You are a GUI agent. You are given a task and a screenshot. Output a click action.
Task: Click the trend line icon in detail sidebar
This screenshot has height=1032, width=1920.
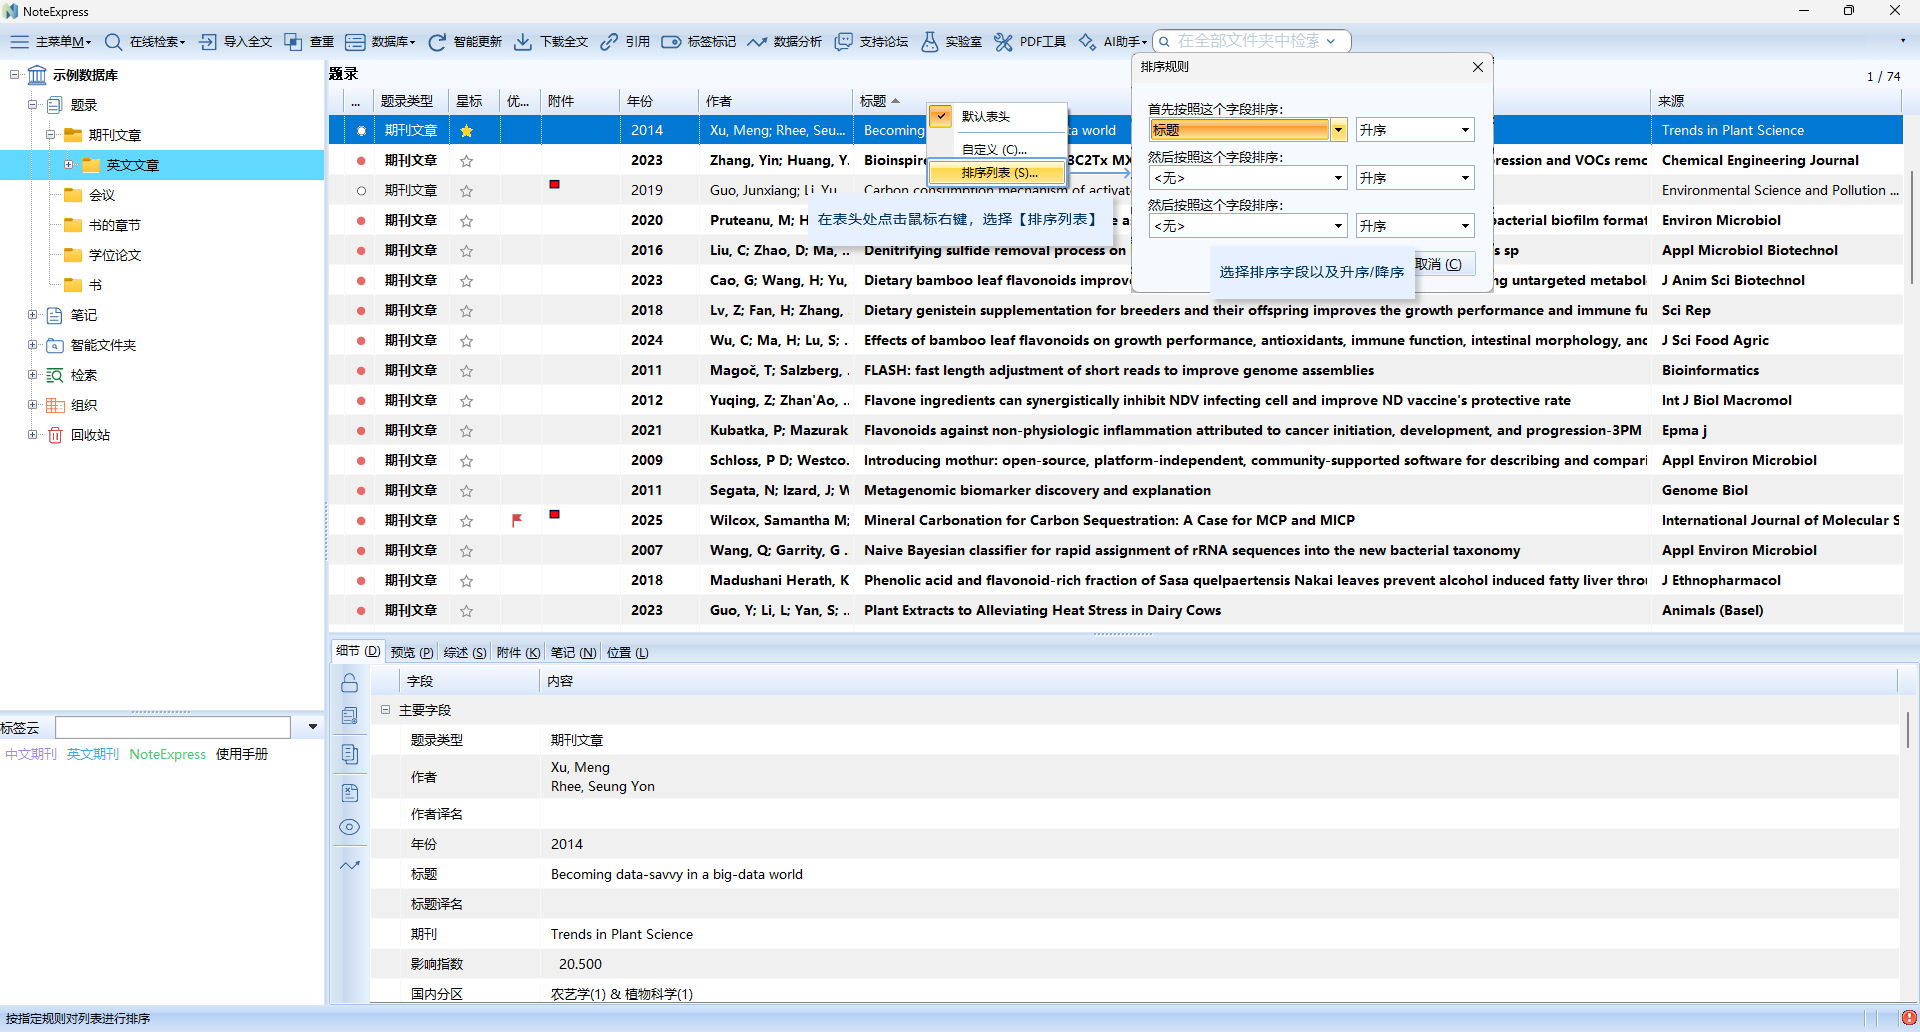tap(349, 865)
